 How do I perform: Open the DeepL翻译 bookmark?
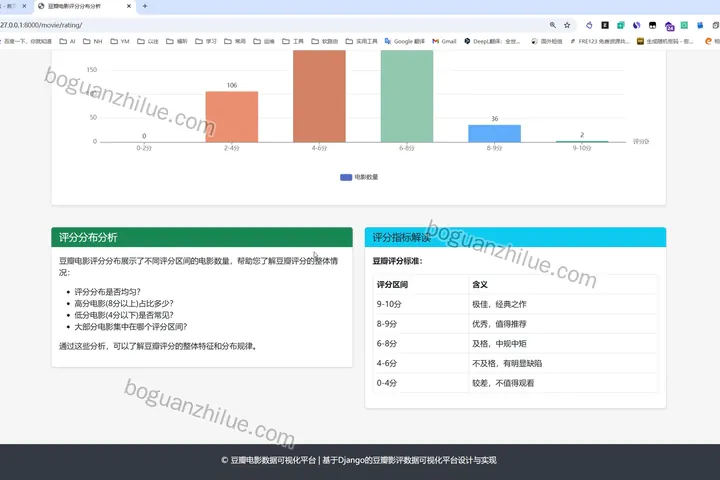pos(492,41)
